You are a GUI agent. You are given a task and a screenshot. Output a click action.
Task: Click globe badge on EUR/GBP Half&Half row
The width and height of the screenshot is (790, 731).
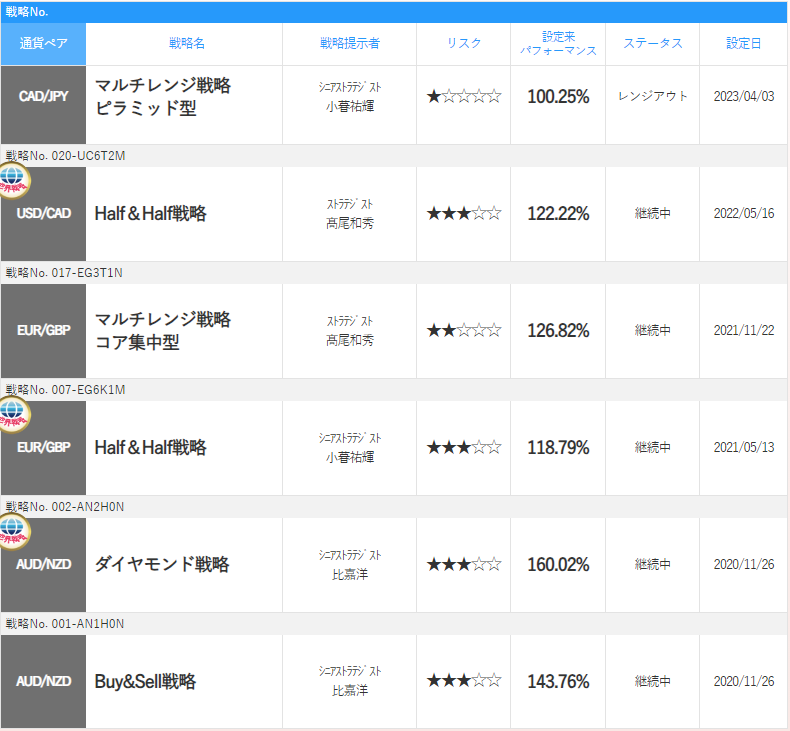[14, 414]
